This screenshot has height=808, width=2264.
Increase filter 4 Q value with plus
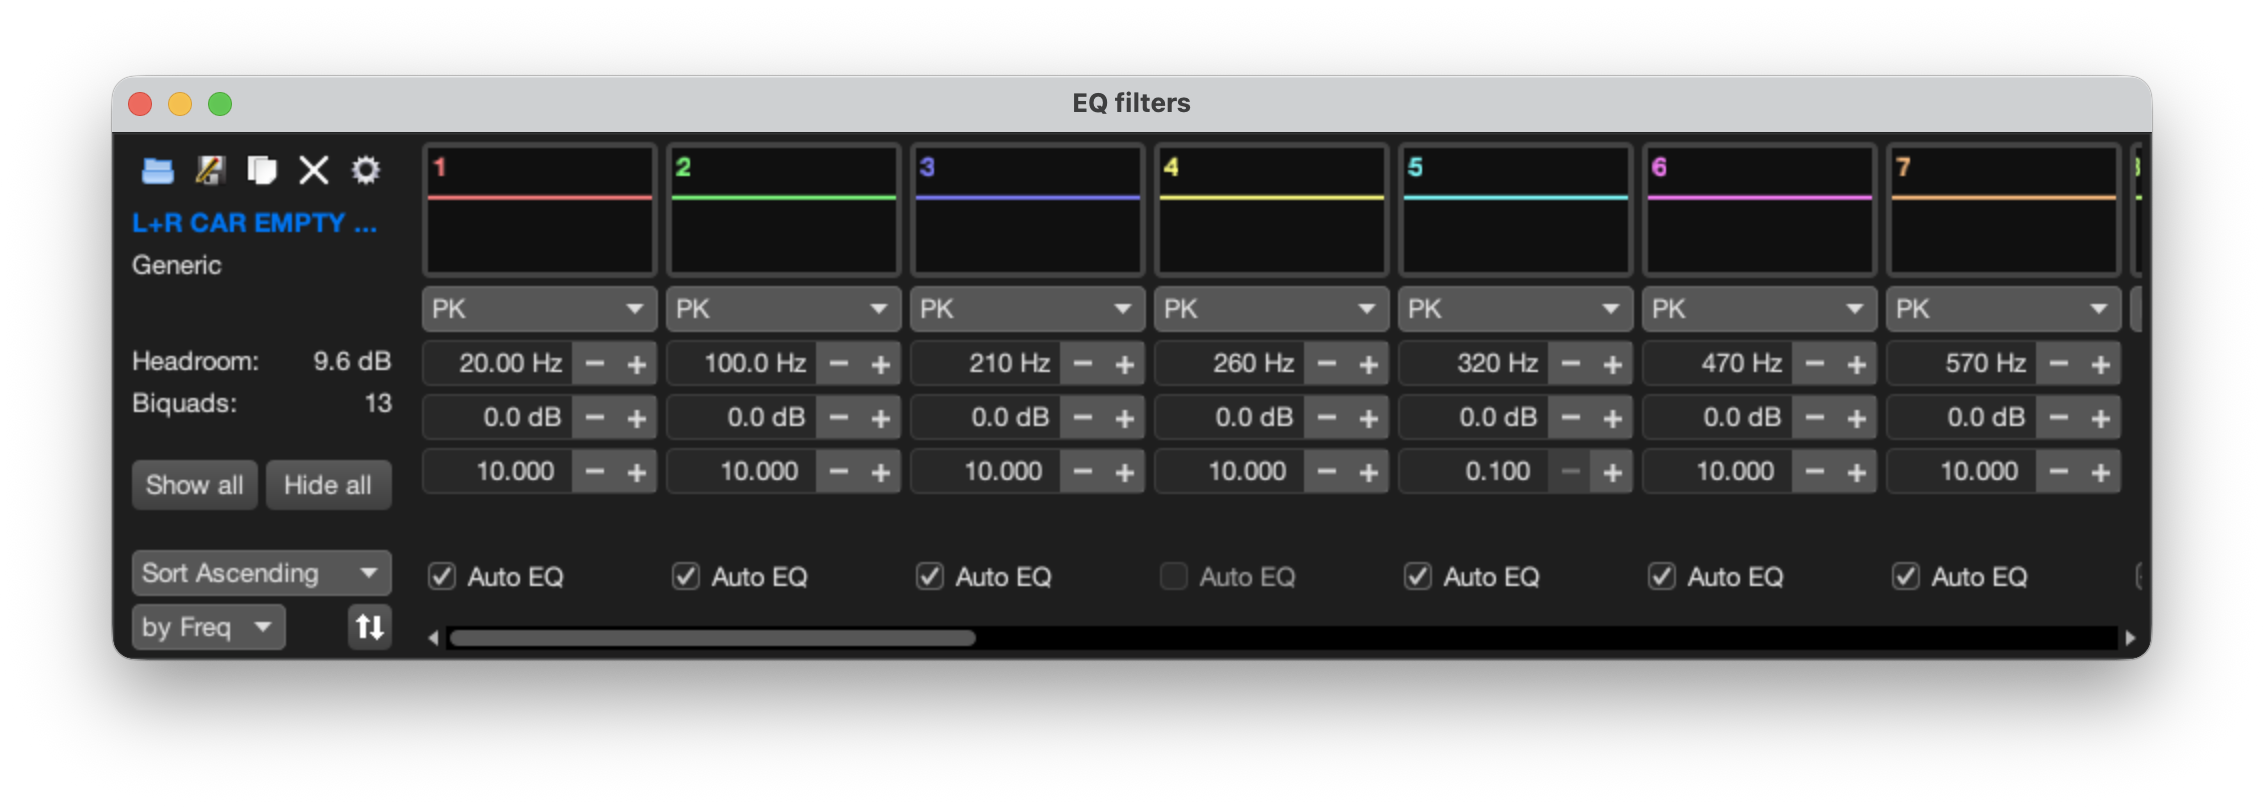click(x=1368, y=472)
